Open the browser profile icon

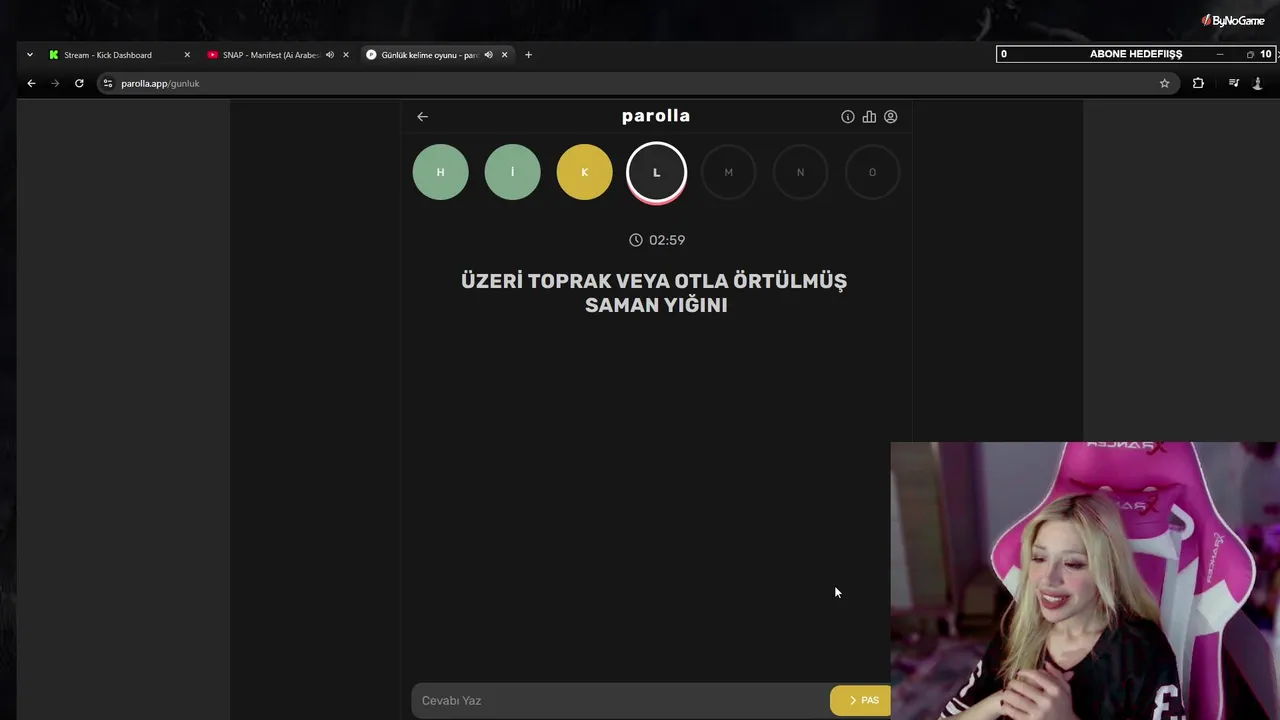click(1258, 83)
